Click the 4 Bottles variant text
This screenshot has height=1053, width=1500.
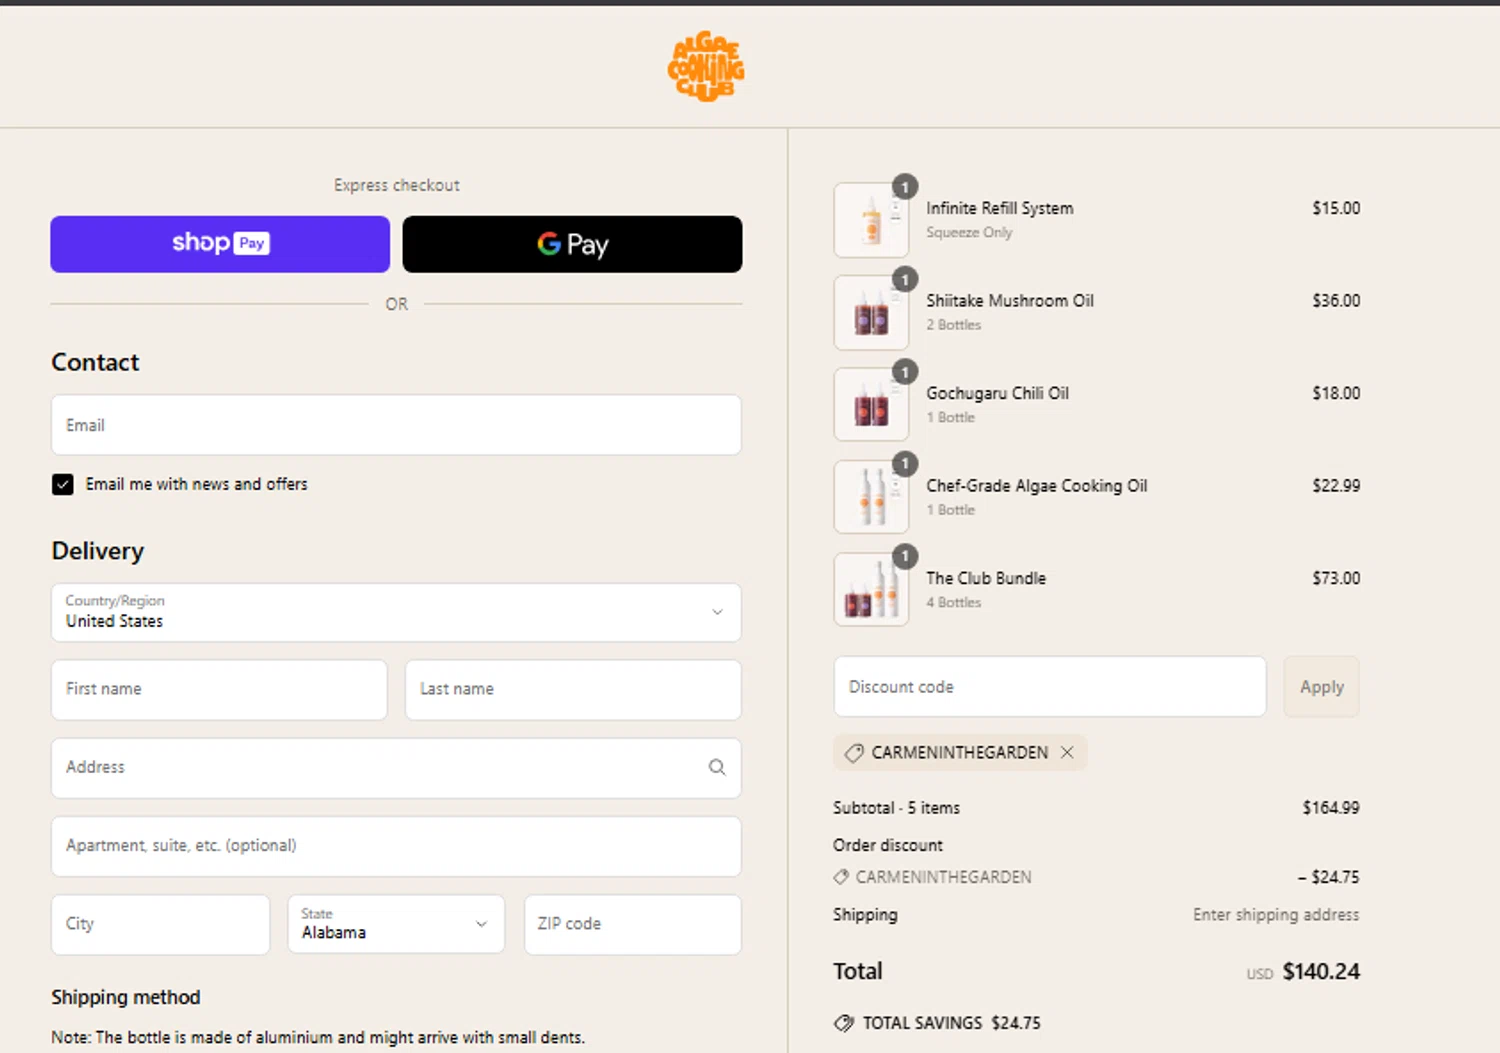pos(953,602)
